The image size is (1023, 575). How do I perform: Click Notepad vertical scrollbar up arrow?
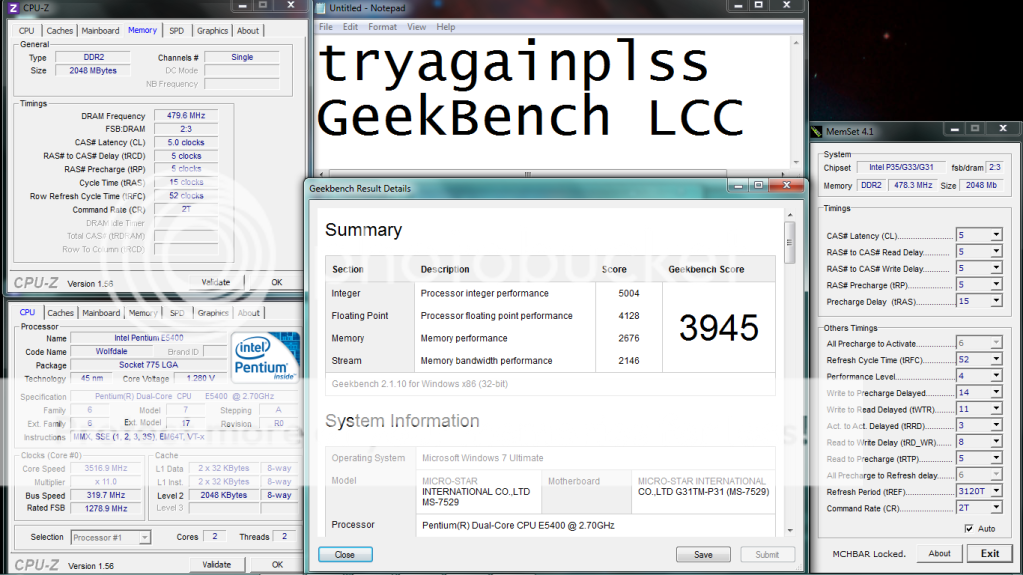(x=796, y=43)
